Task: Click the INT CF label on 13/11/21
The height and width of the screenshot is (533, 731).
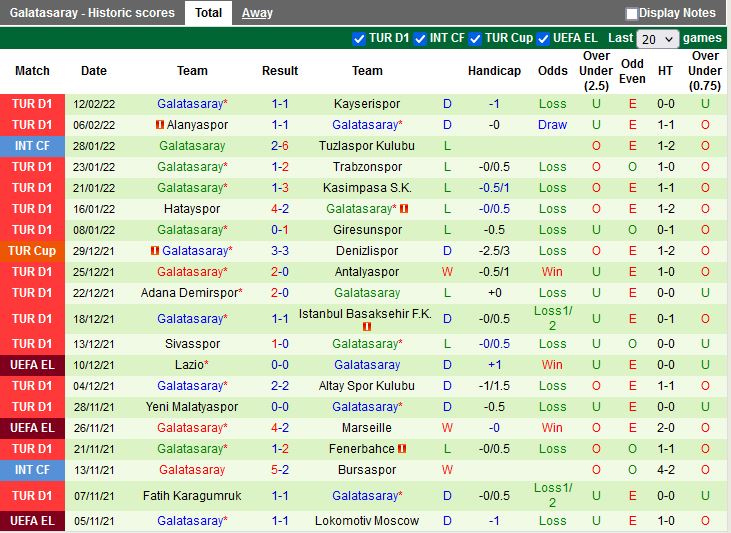Action: 32,470
